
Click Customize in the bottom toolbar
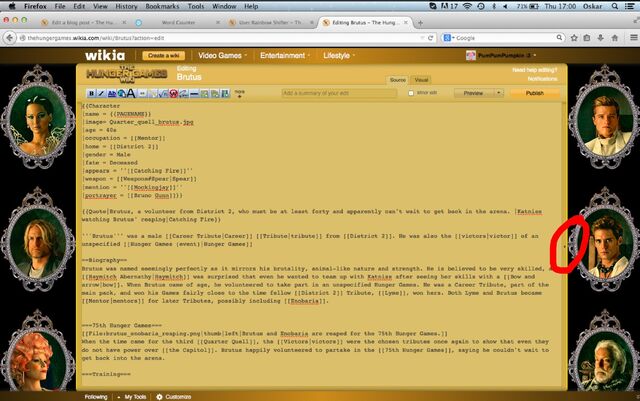coord(174,397)
